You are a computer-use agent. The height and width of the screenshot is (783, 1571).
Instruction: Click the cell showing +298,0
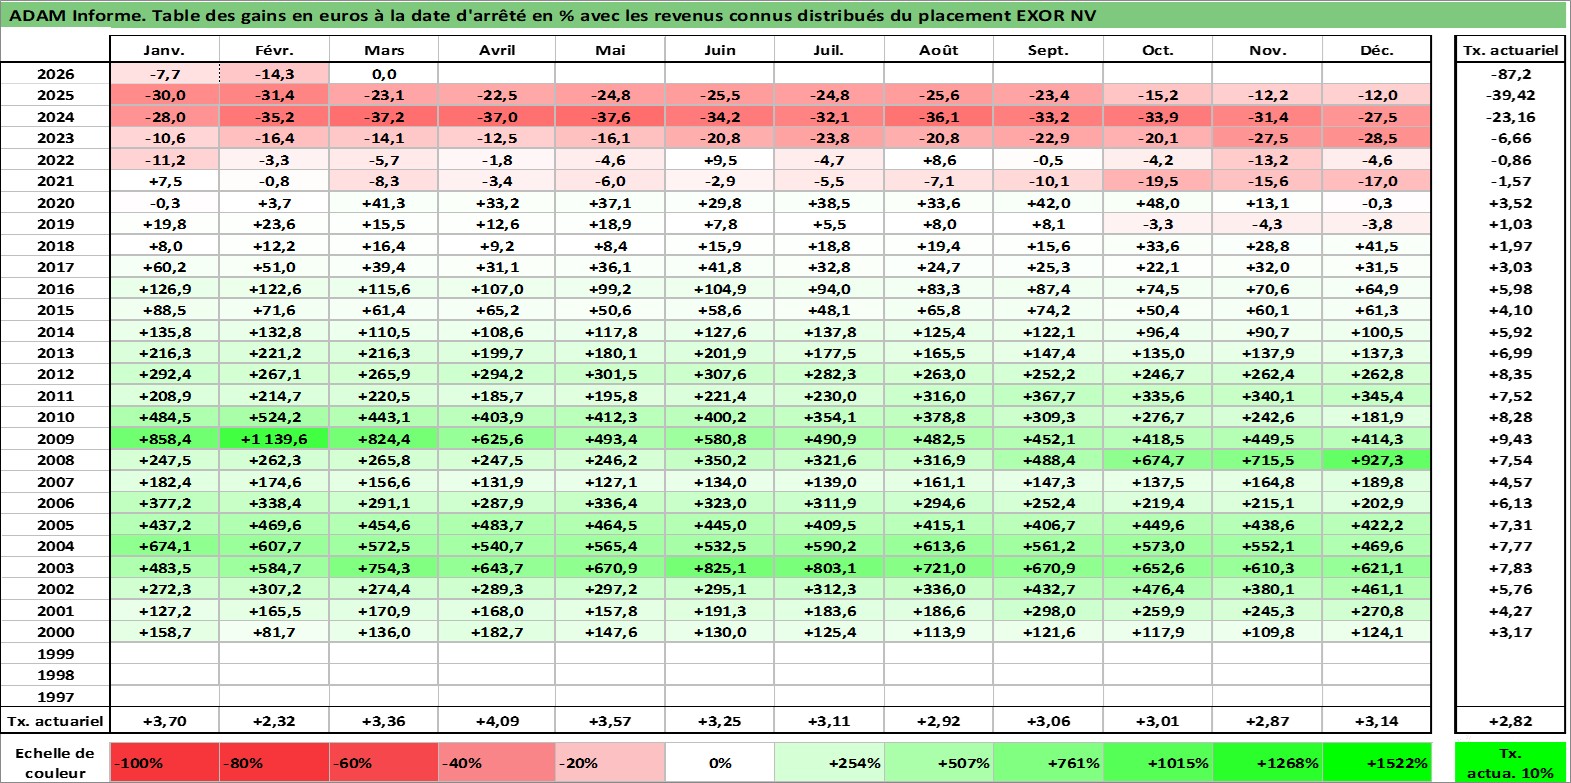(1048, 611)
